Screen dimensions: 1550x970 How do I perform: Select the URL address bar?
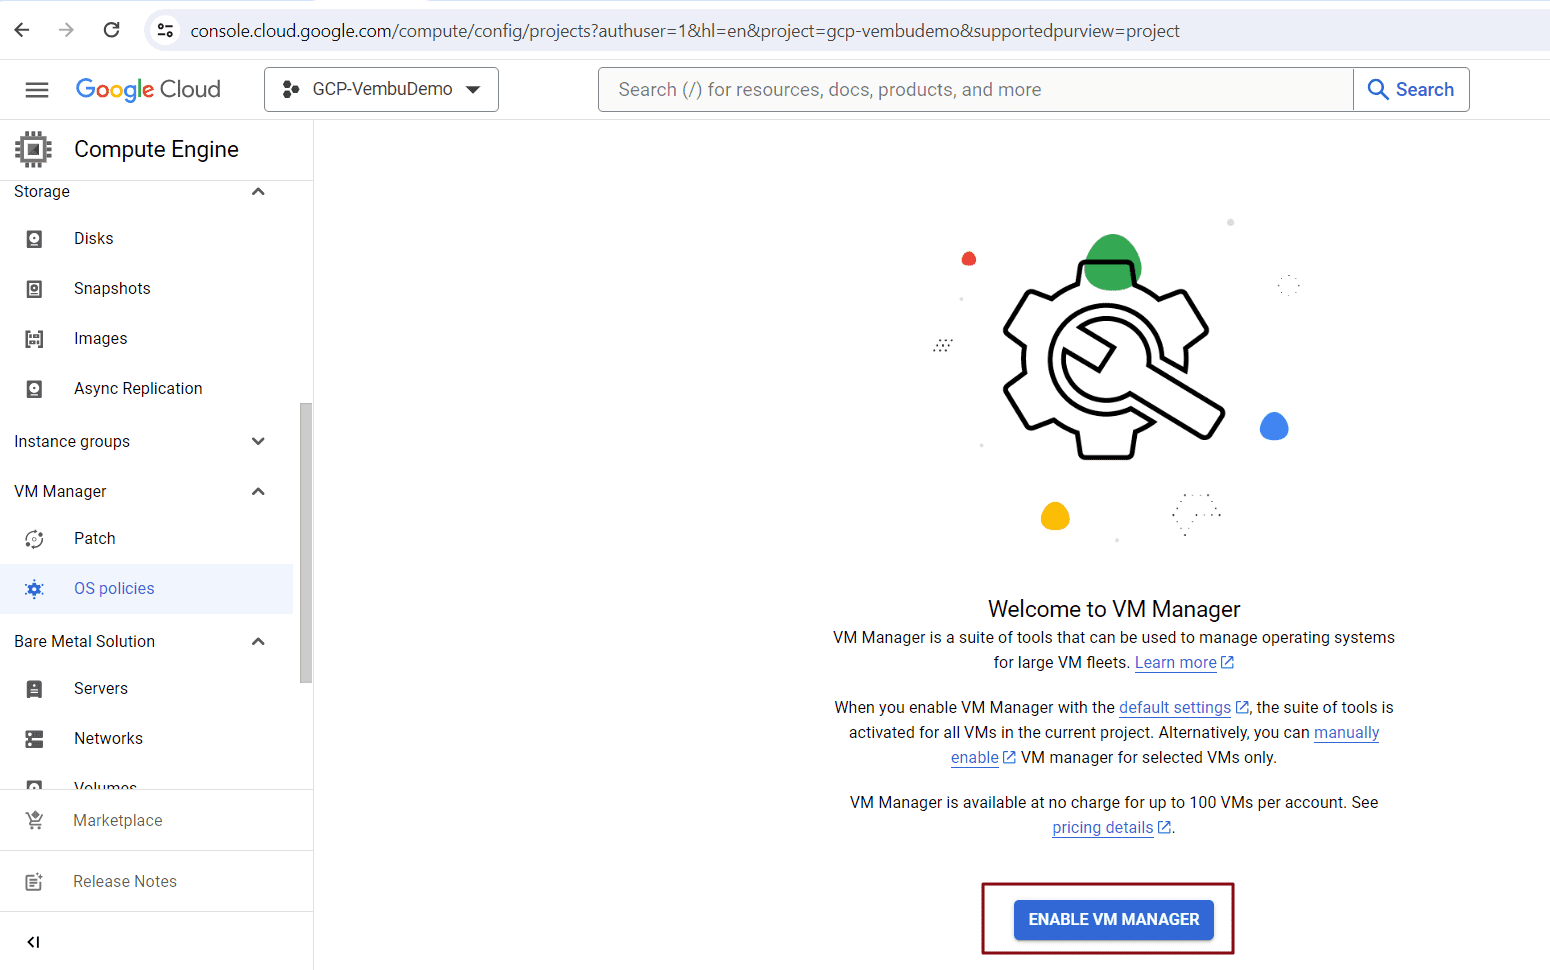click(x=685, y=31)
